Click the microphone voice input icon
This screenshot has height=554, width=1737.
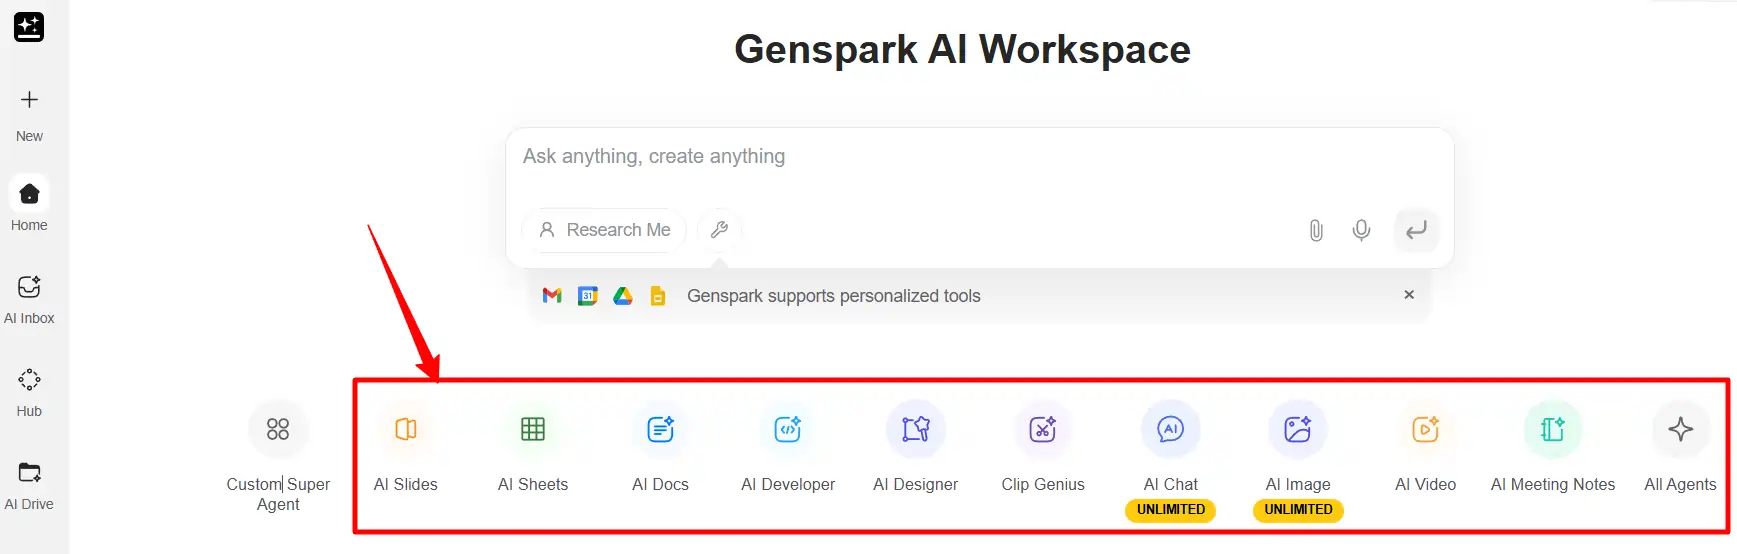(1361, 230)
